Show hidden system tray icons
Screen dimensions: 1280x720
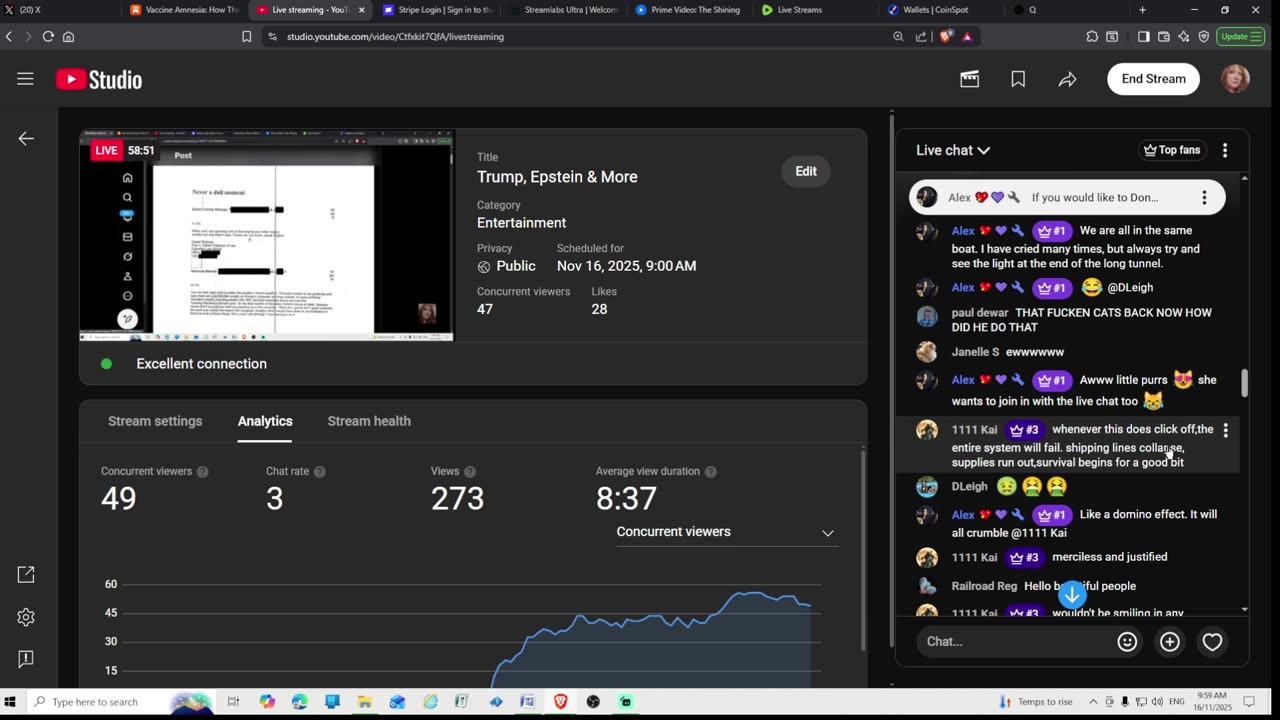point(1093,702)
